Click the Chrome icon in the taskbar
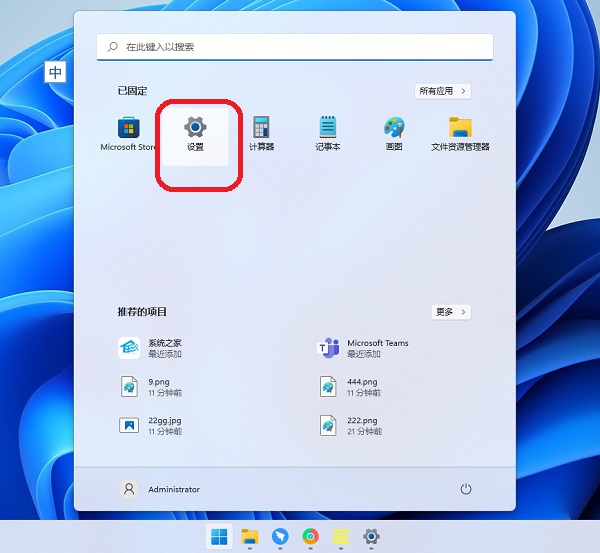The height and width of the screenshot is (553, 600). (311, 537)
